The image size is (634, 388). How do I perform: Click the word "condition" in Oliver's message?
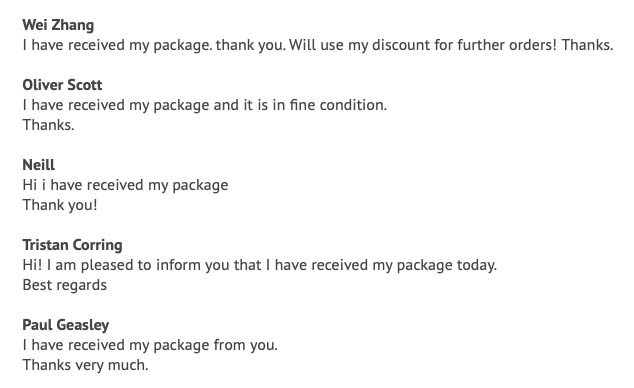click(x=353, y=105)
